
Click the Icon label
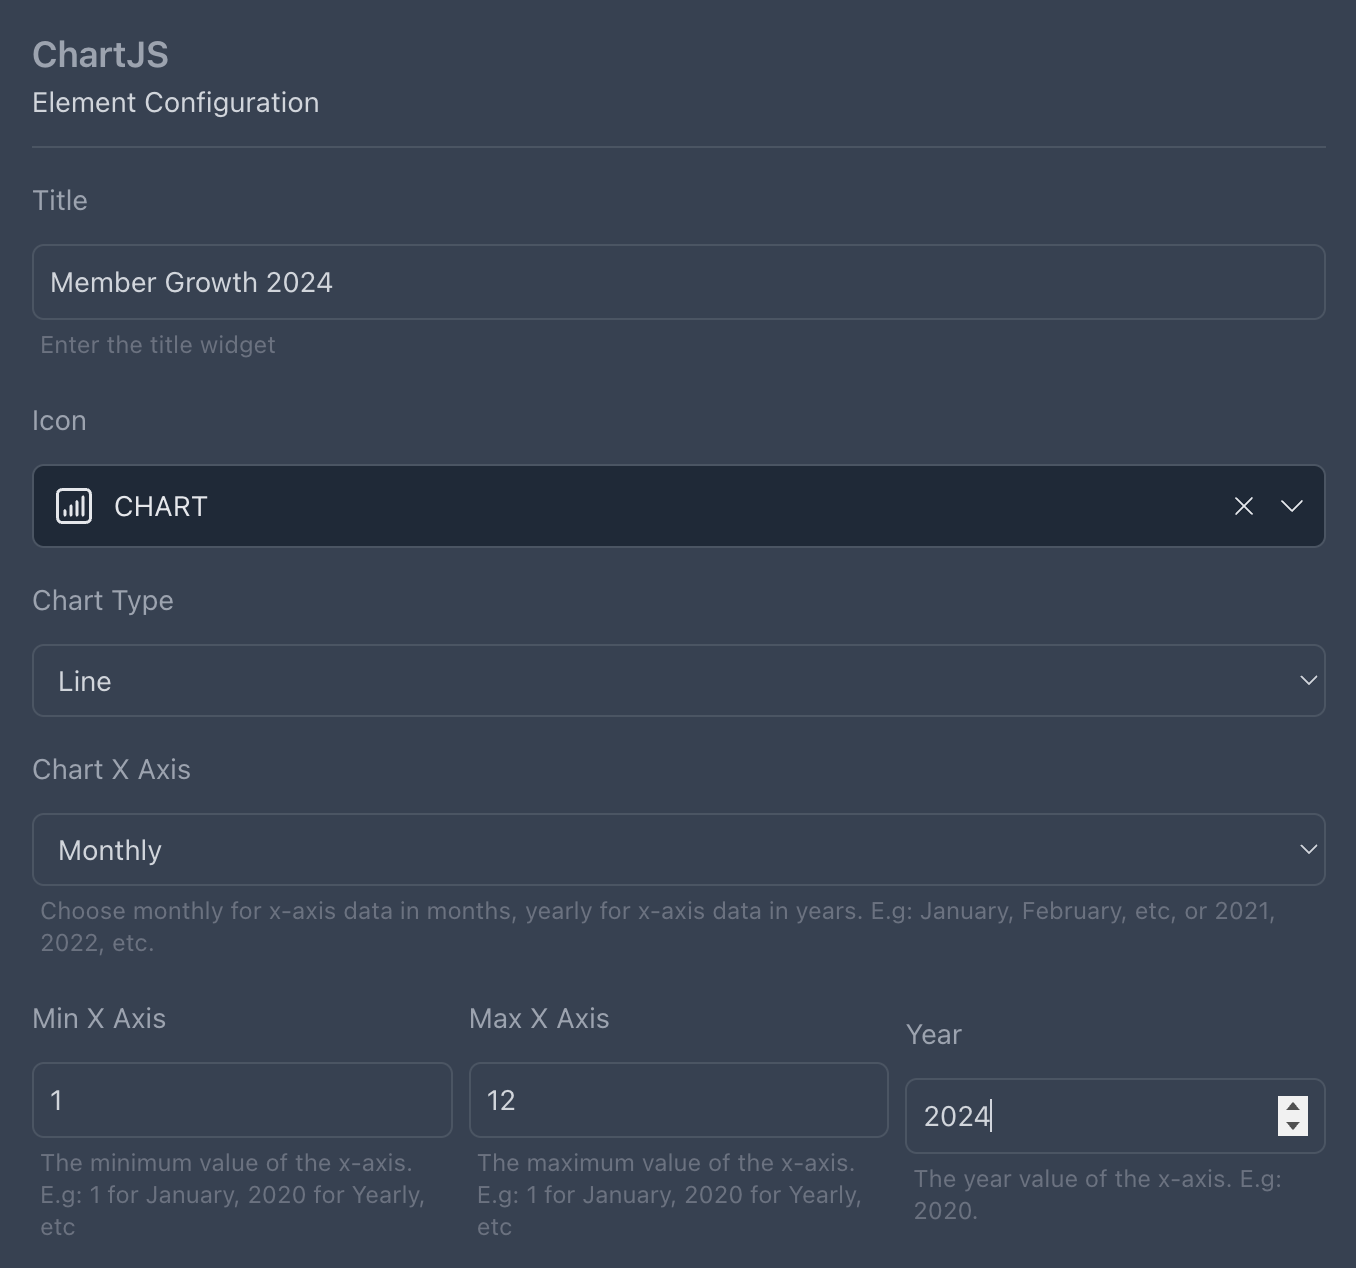click(x=59, y=421)
